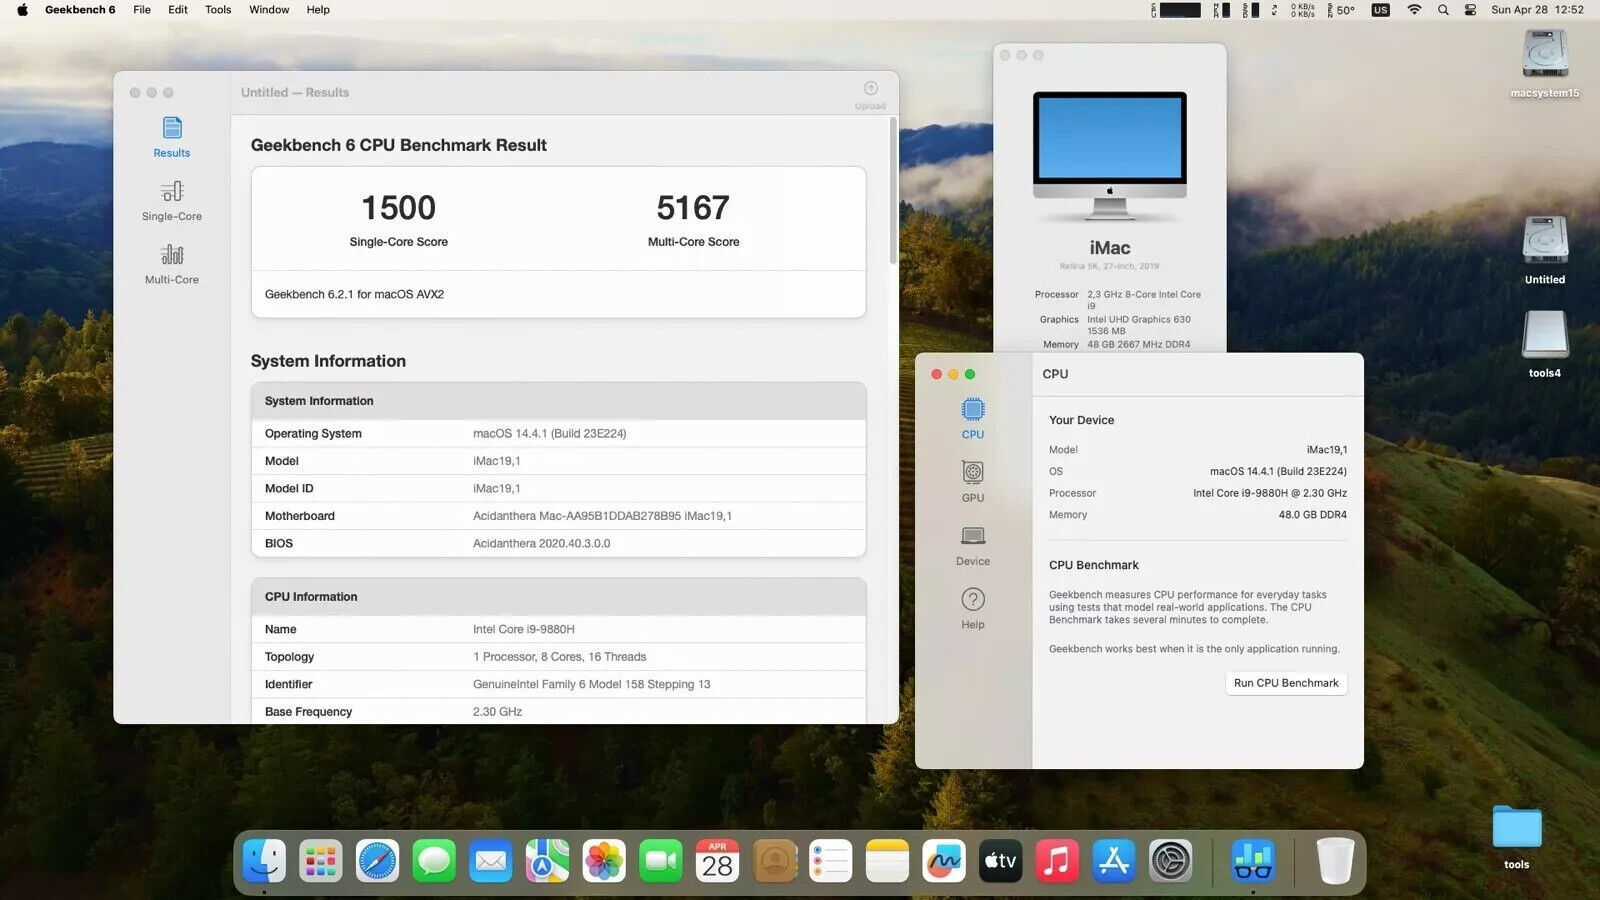Image resolution: width=1600 pixels, height=900 pixels.
Task: Open the Mail app in the Dock
Action: point(491,860)
